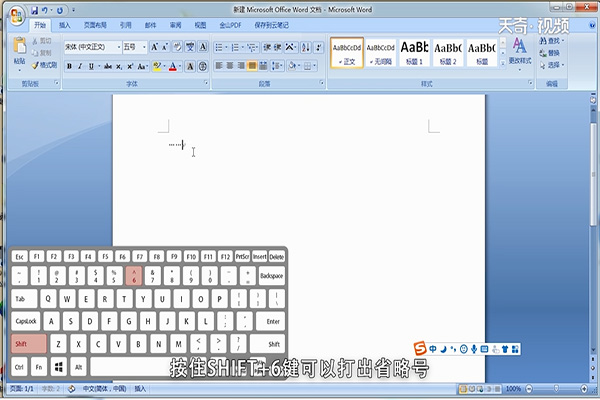Align text left
Viewport: 600px width, 400px height.
(x=219, y=66)
